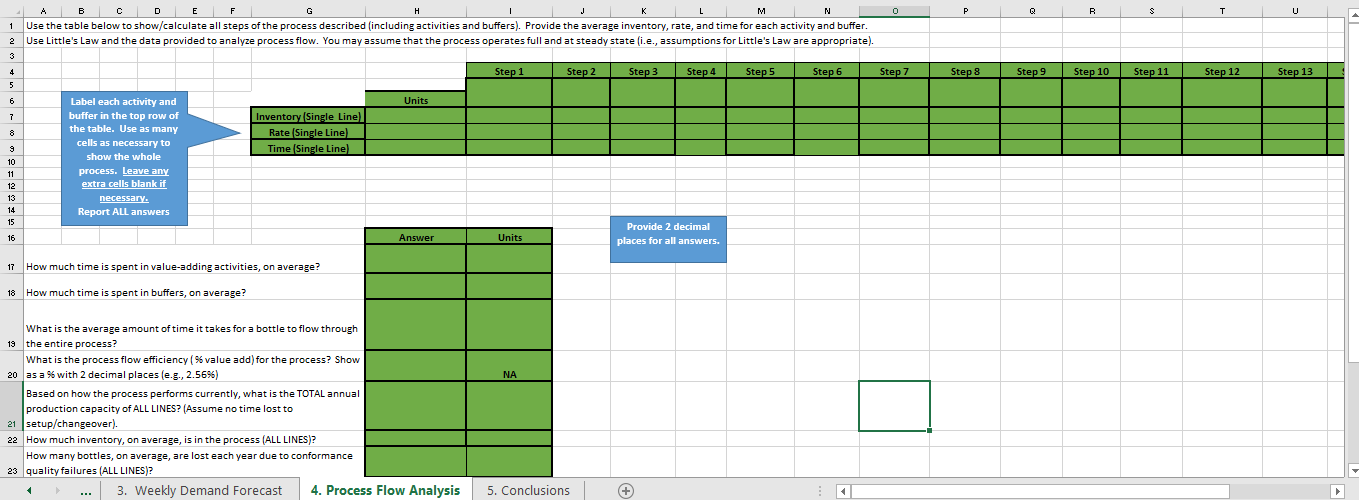Viewport: 1359px width, 500px height.
Task: Select column O header
Action: point(894,9)
